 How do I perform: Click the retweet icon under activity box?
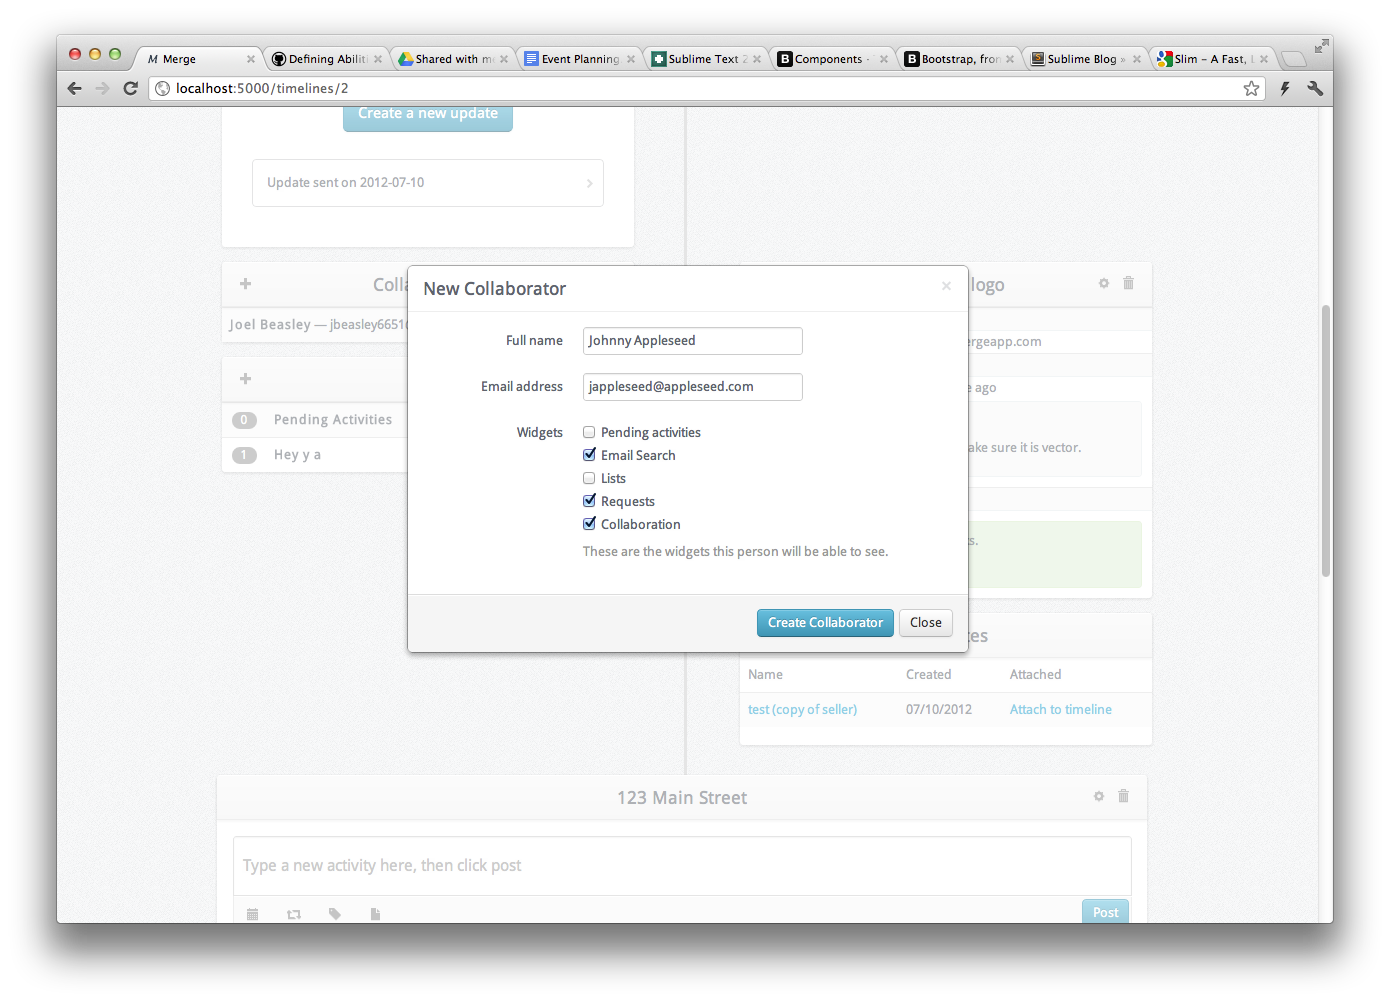tap(294, 914)
